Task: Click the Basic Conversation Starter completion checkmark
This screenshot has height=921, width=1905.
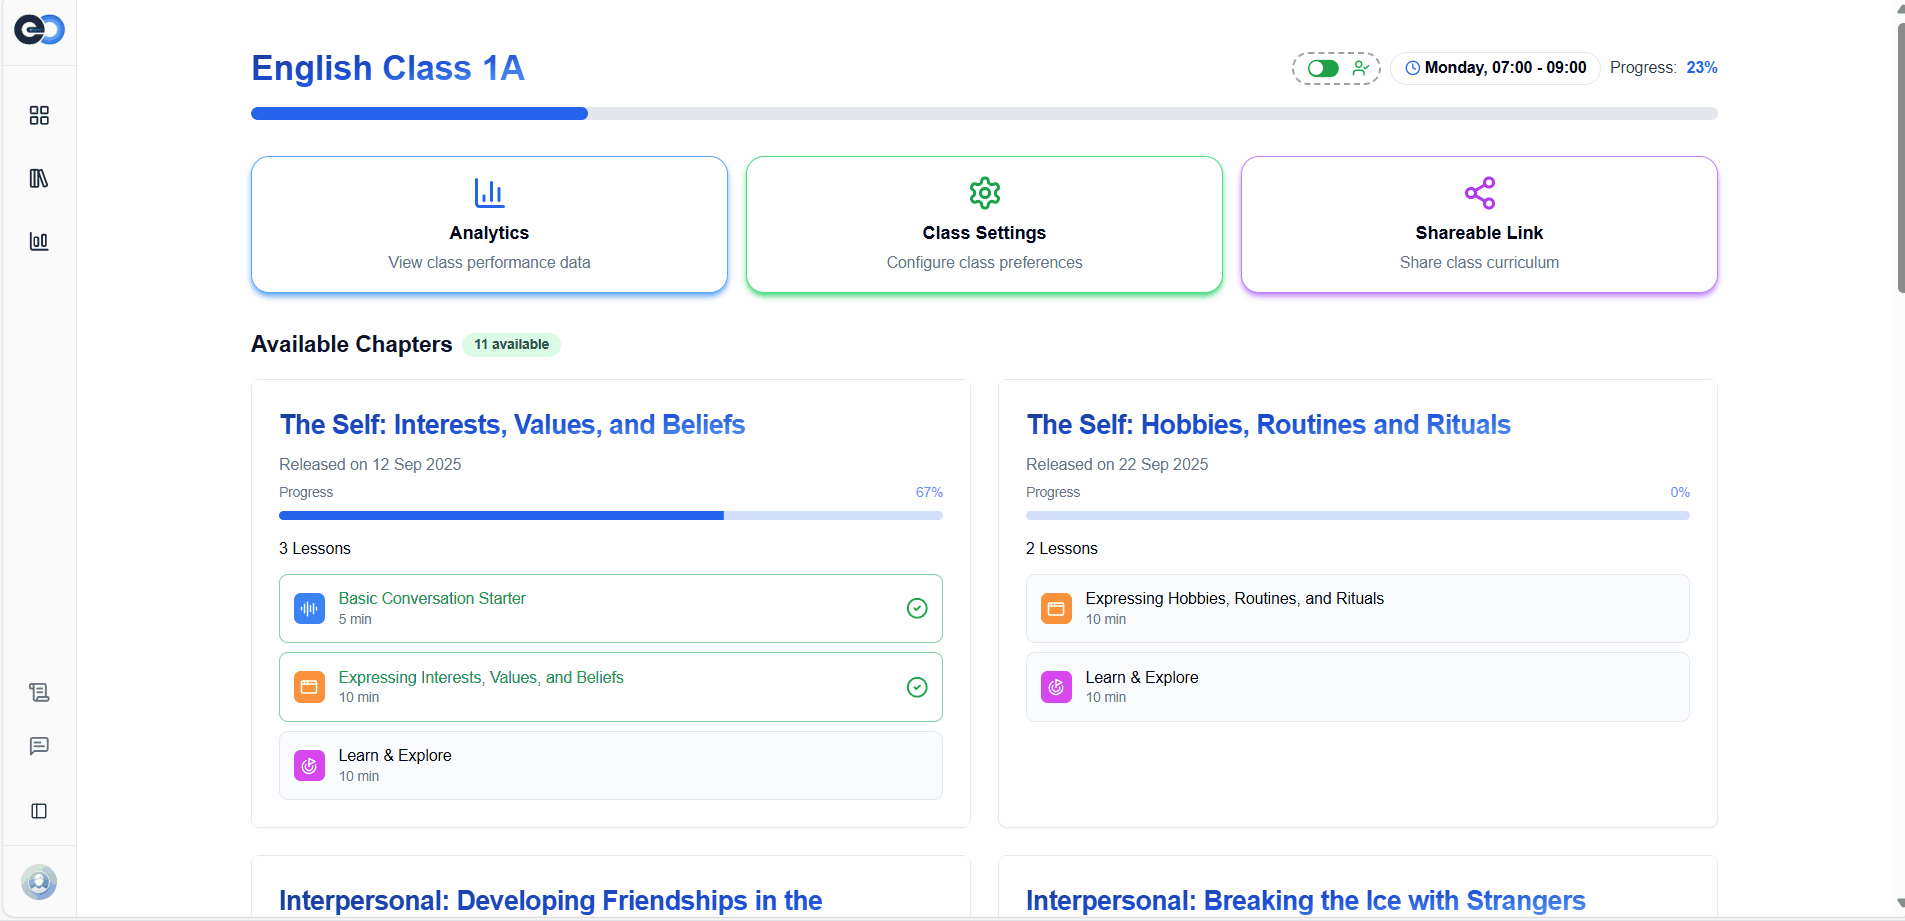Action: [x=916, y=608]
